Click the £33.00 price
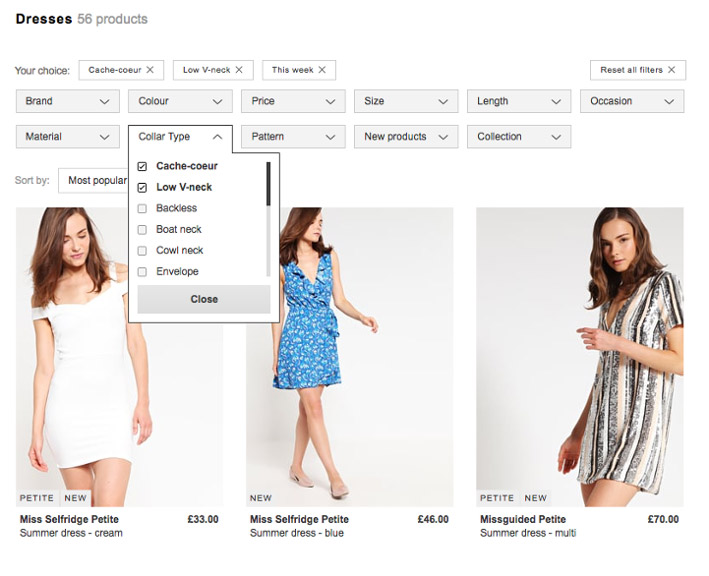 tap(203, 519)
